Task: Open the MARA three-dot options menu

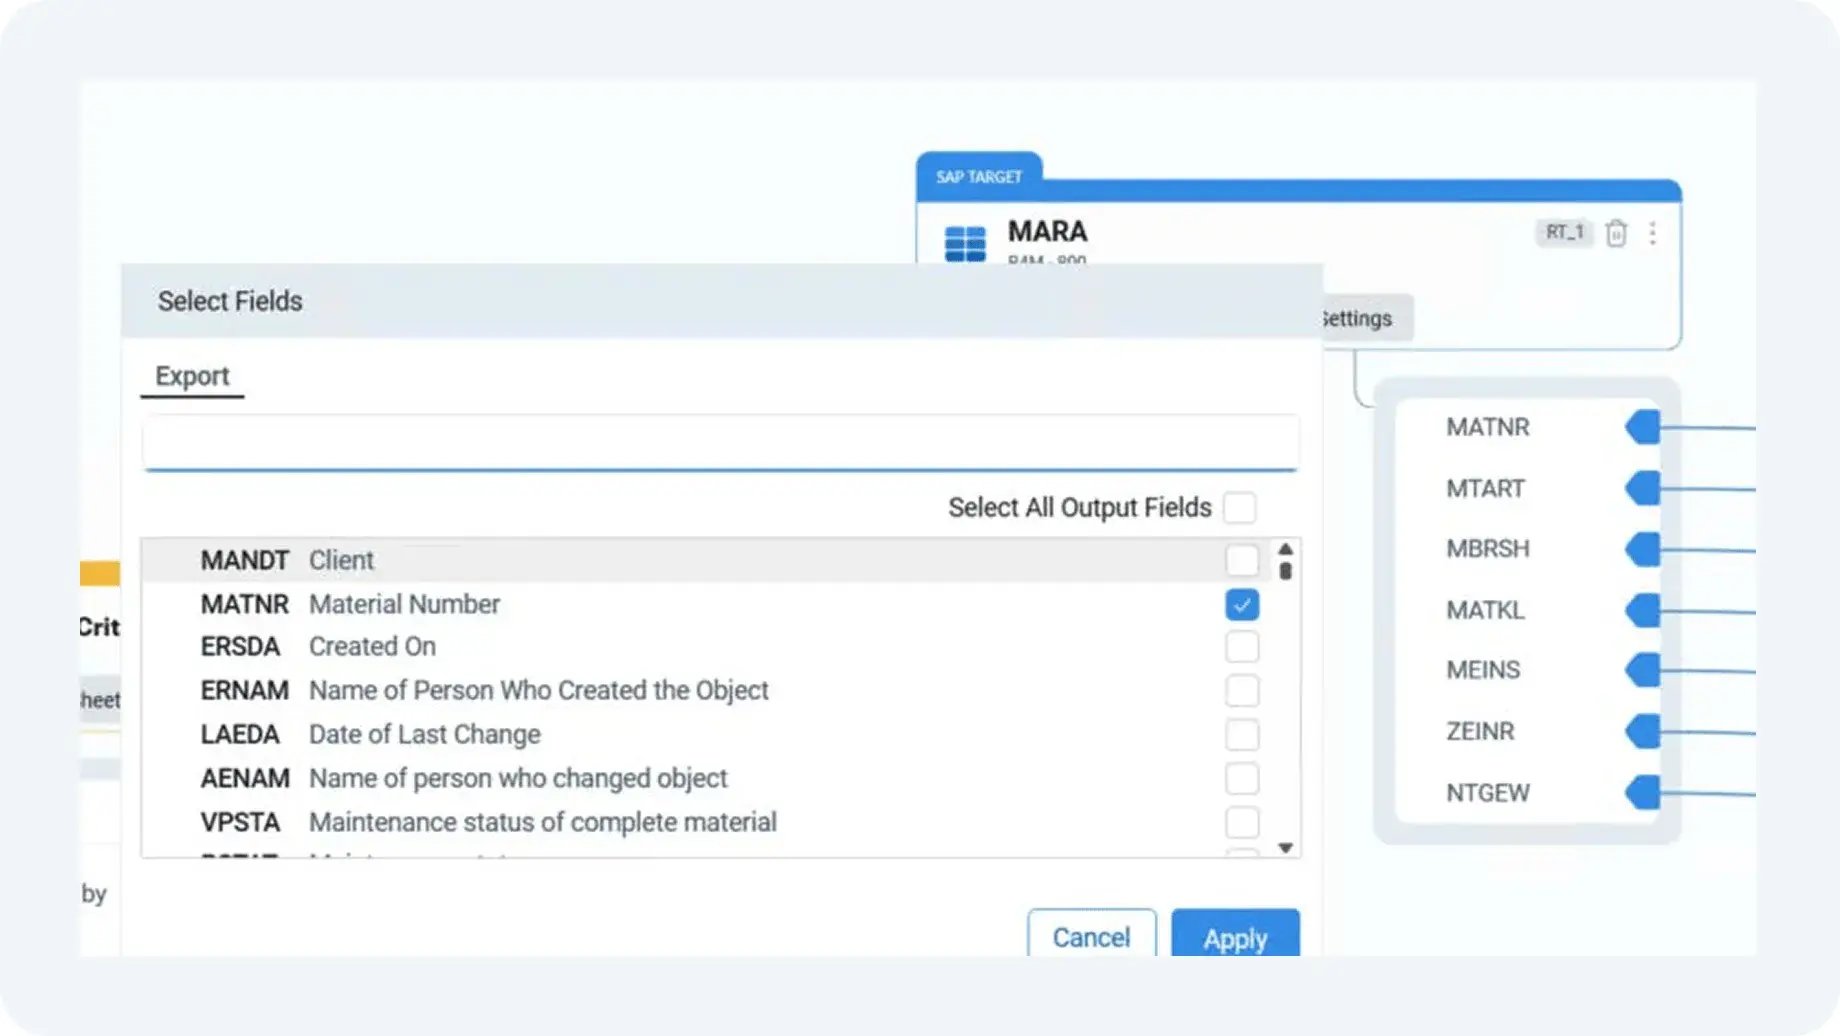Action: tap(1652, 233)
